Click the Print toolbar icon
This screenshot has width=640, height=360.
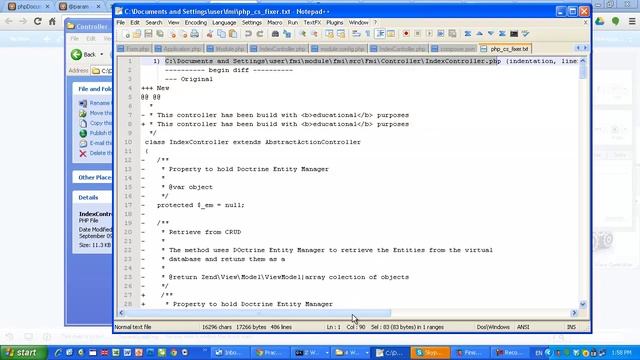(x=195, y=34)
